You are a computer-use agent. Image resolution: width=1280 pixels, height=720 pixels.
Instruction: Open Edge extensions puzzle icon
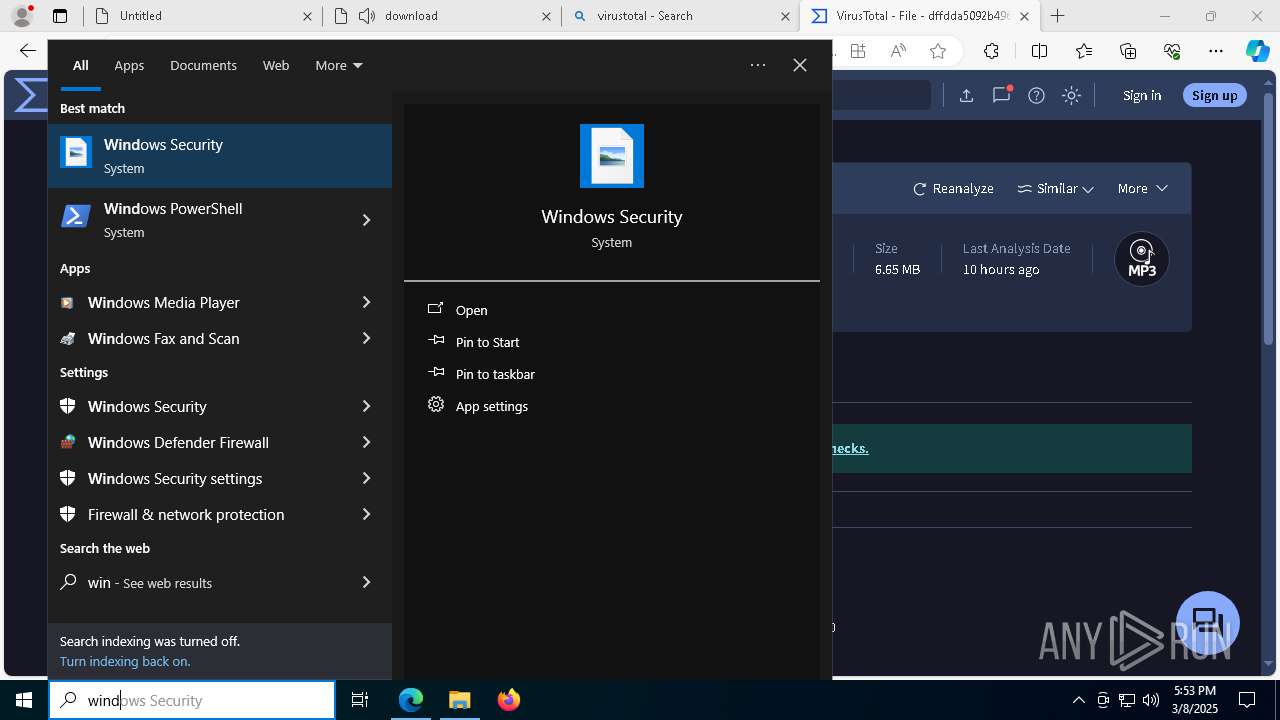[x=991, y=51]
